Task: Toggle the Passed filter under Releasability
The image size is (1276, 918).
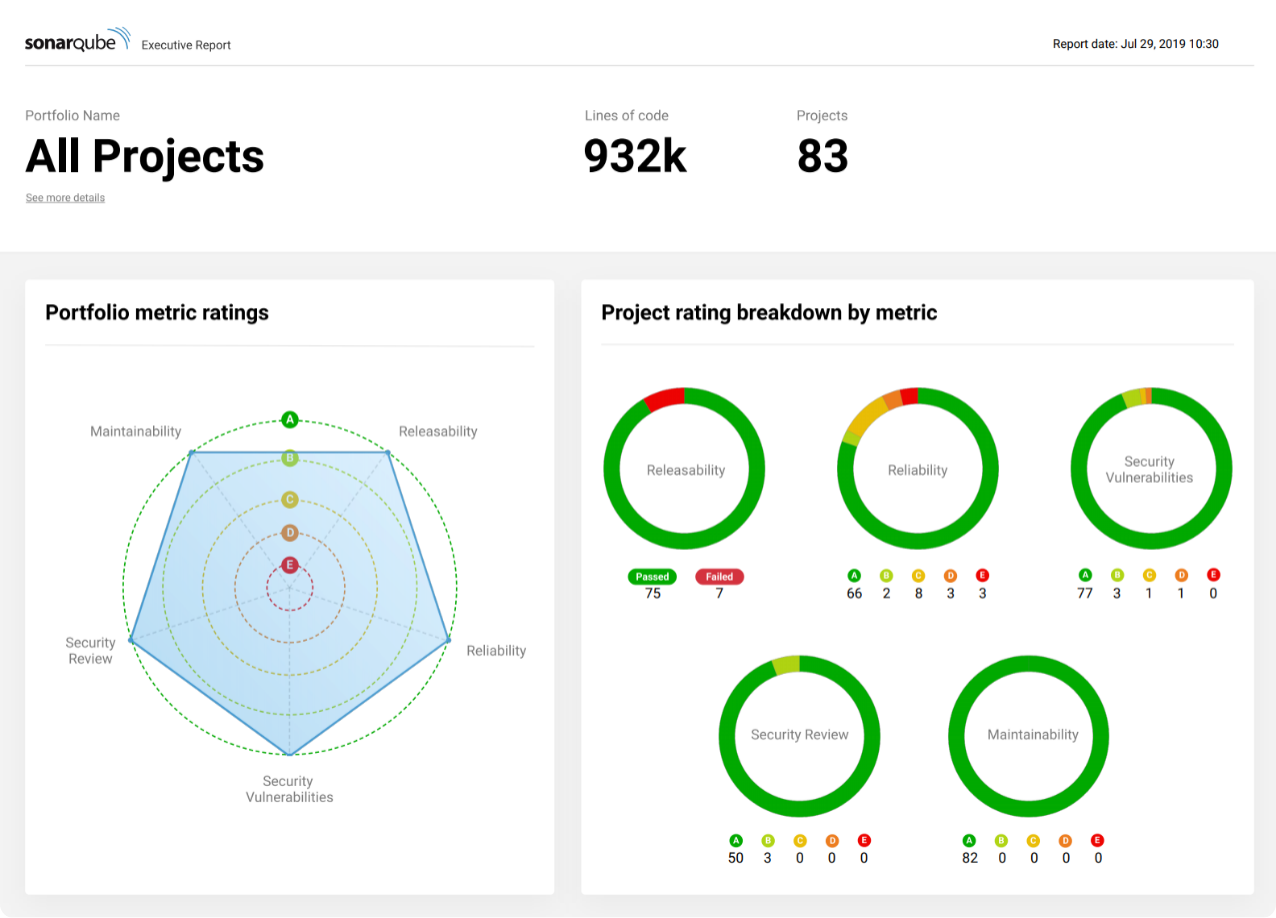Action: [652, 576]
